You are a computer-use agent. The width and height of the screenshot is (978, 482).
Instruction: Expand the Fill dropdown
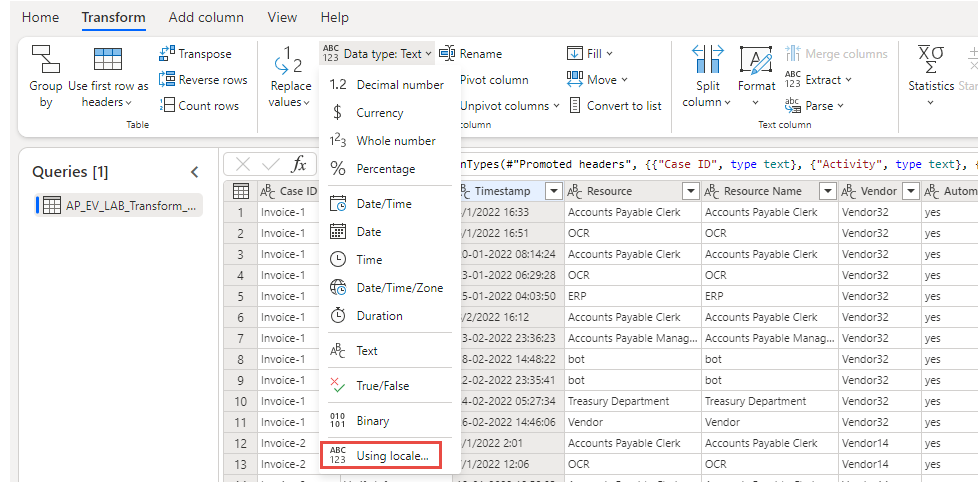click(590, 54)
